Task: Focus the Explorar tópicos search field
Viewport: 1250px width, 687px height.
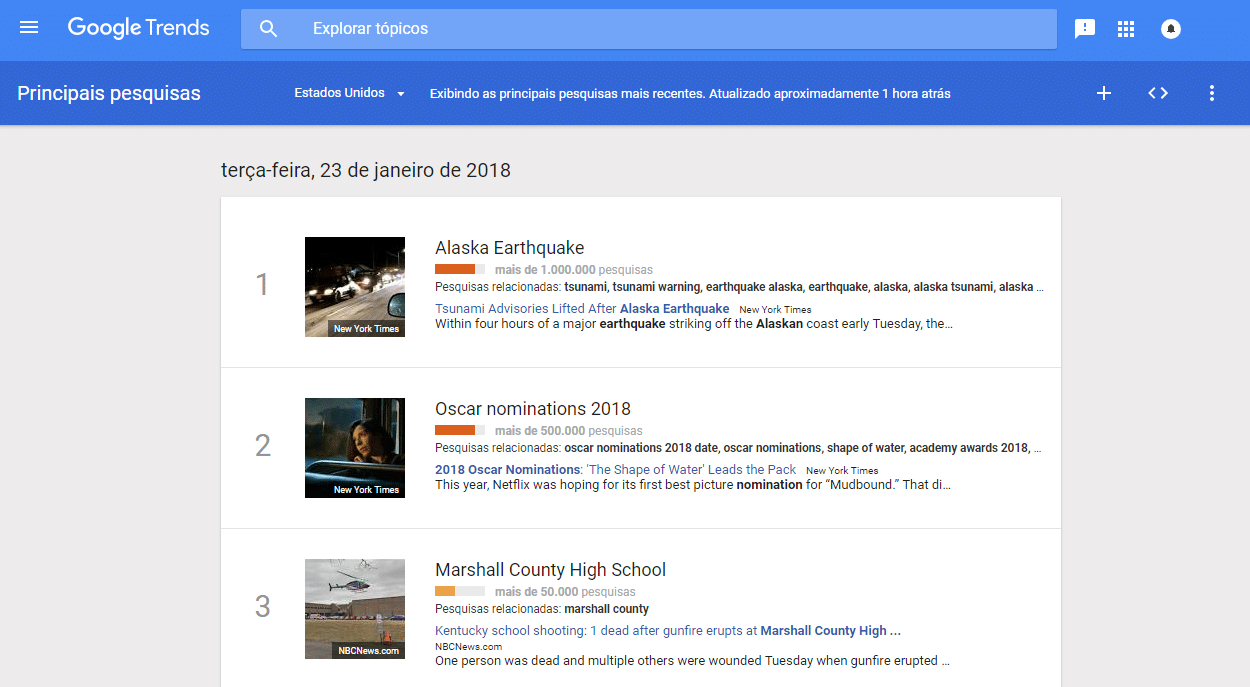Action: tap(648, 29)
